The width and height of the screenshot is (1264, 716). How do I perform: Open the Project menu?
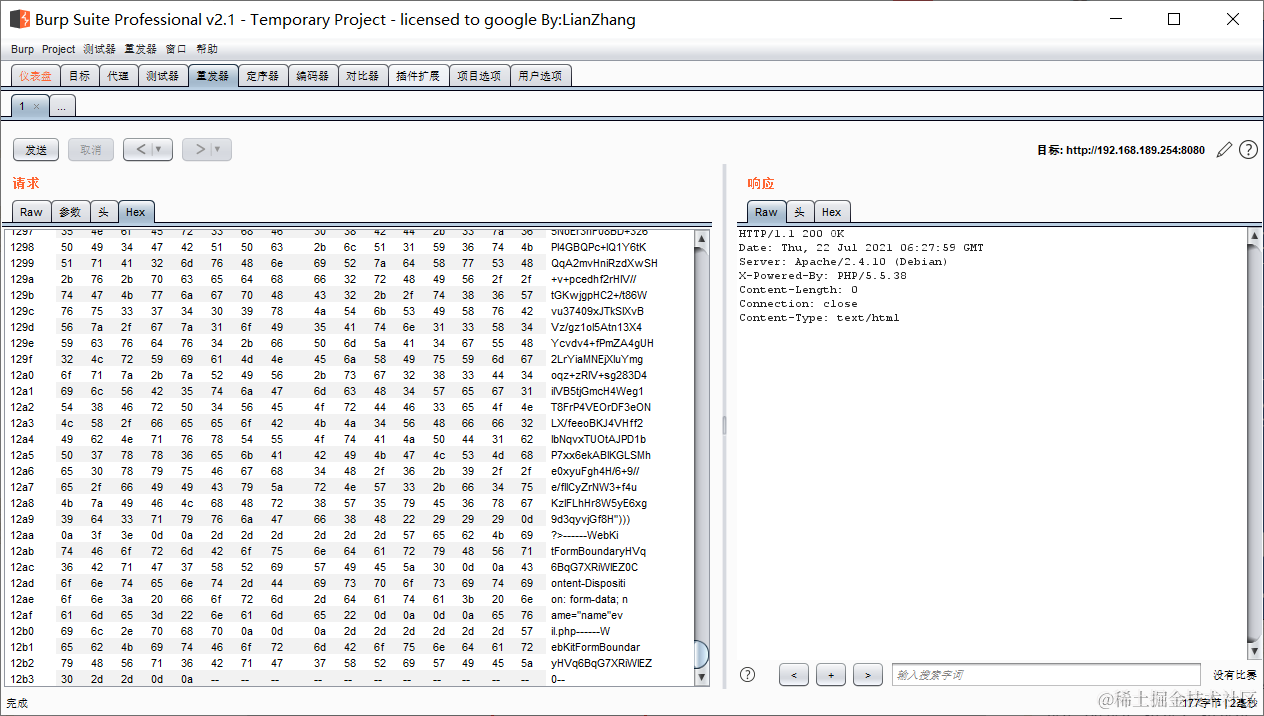pos(58,49)
